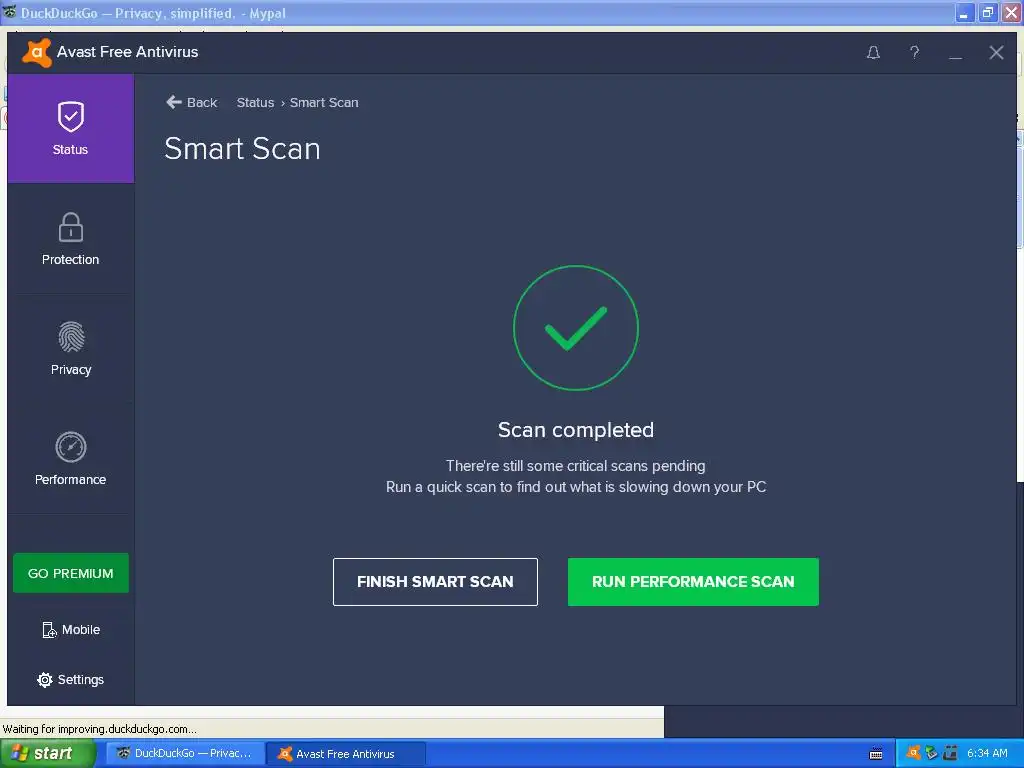Click the green scan completed checkmark
This screenshot has height=768, width=1024.
point(576,328)
